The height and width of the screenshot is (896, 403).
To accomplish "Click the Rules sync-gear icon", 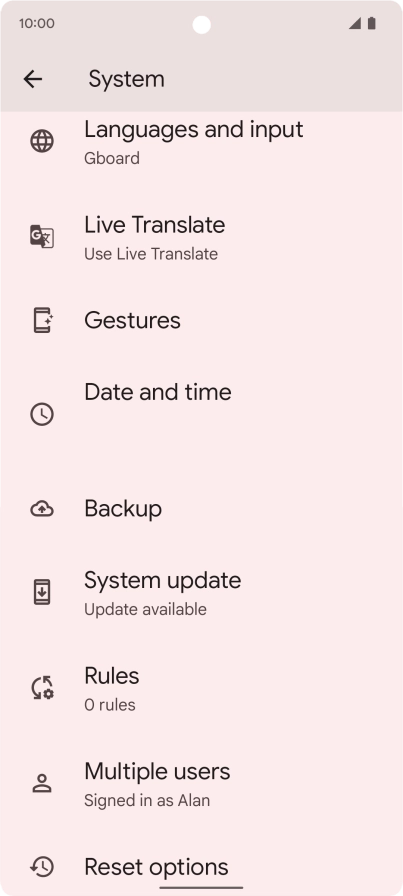I will [x=42, y=687].
